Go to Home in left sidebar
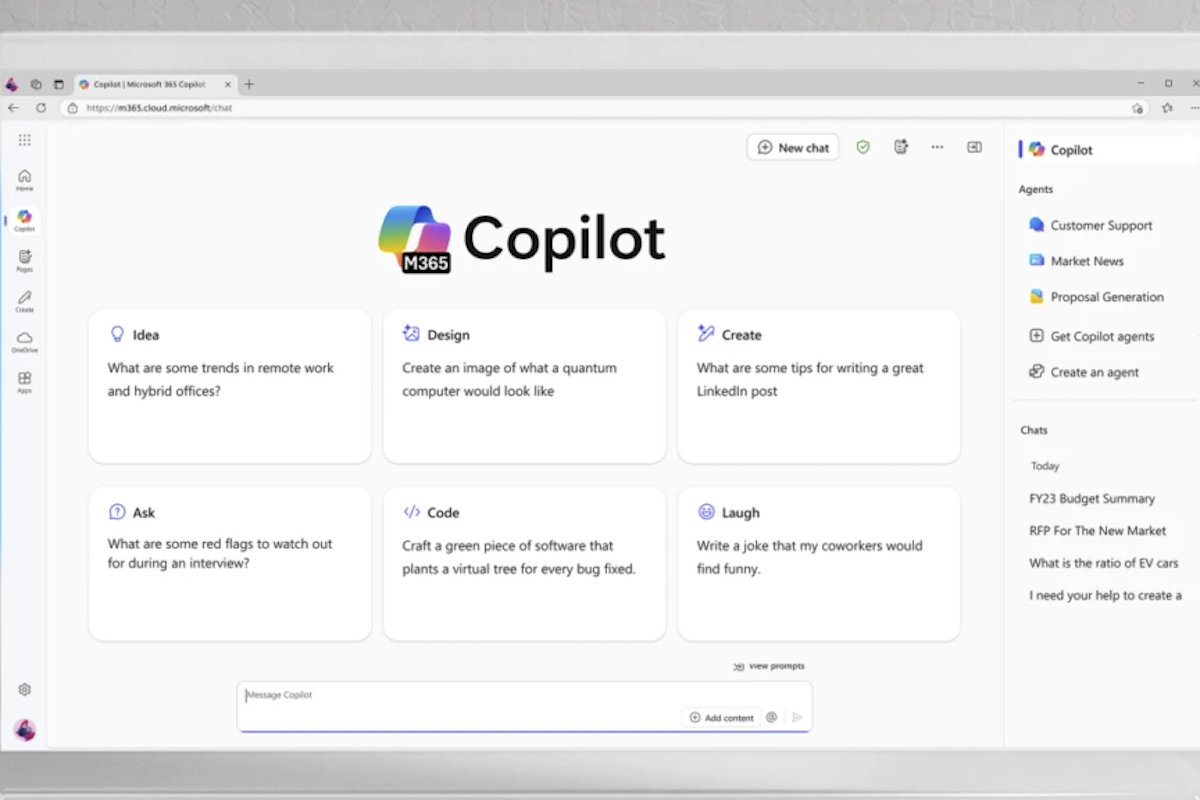This screenshot has width=1200, height=800. (x=25, y=180)
